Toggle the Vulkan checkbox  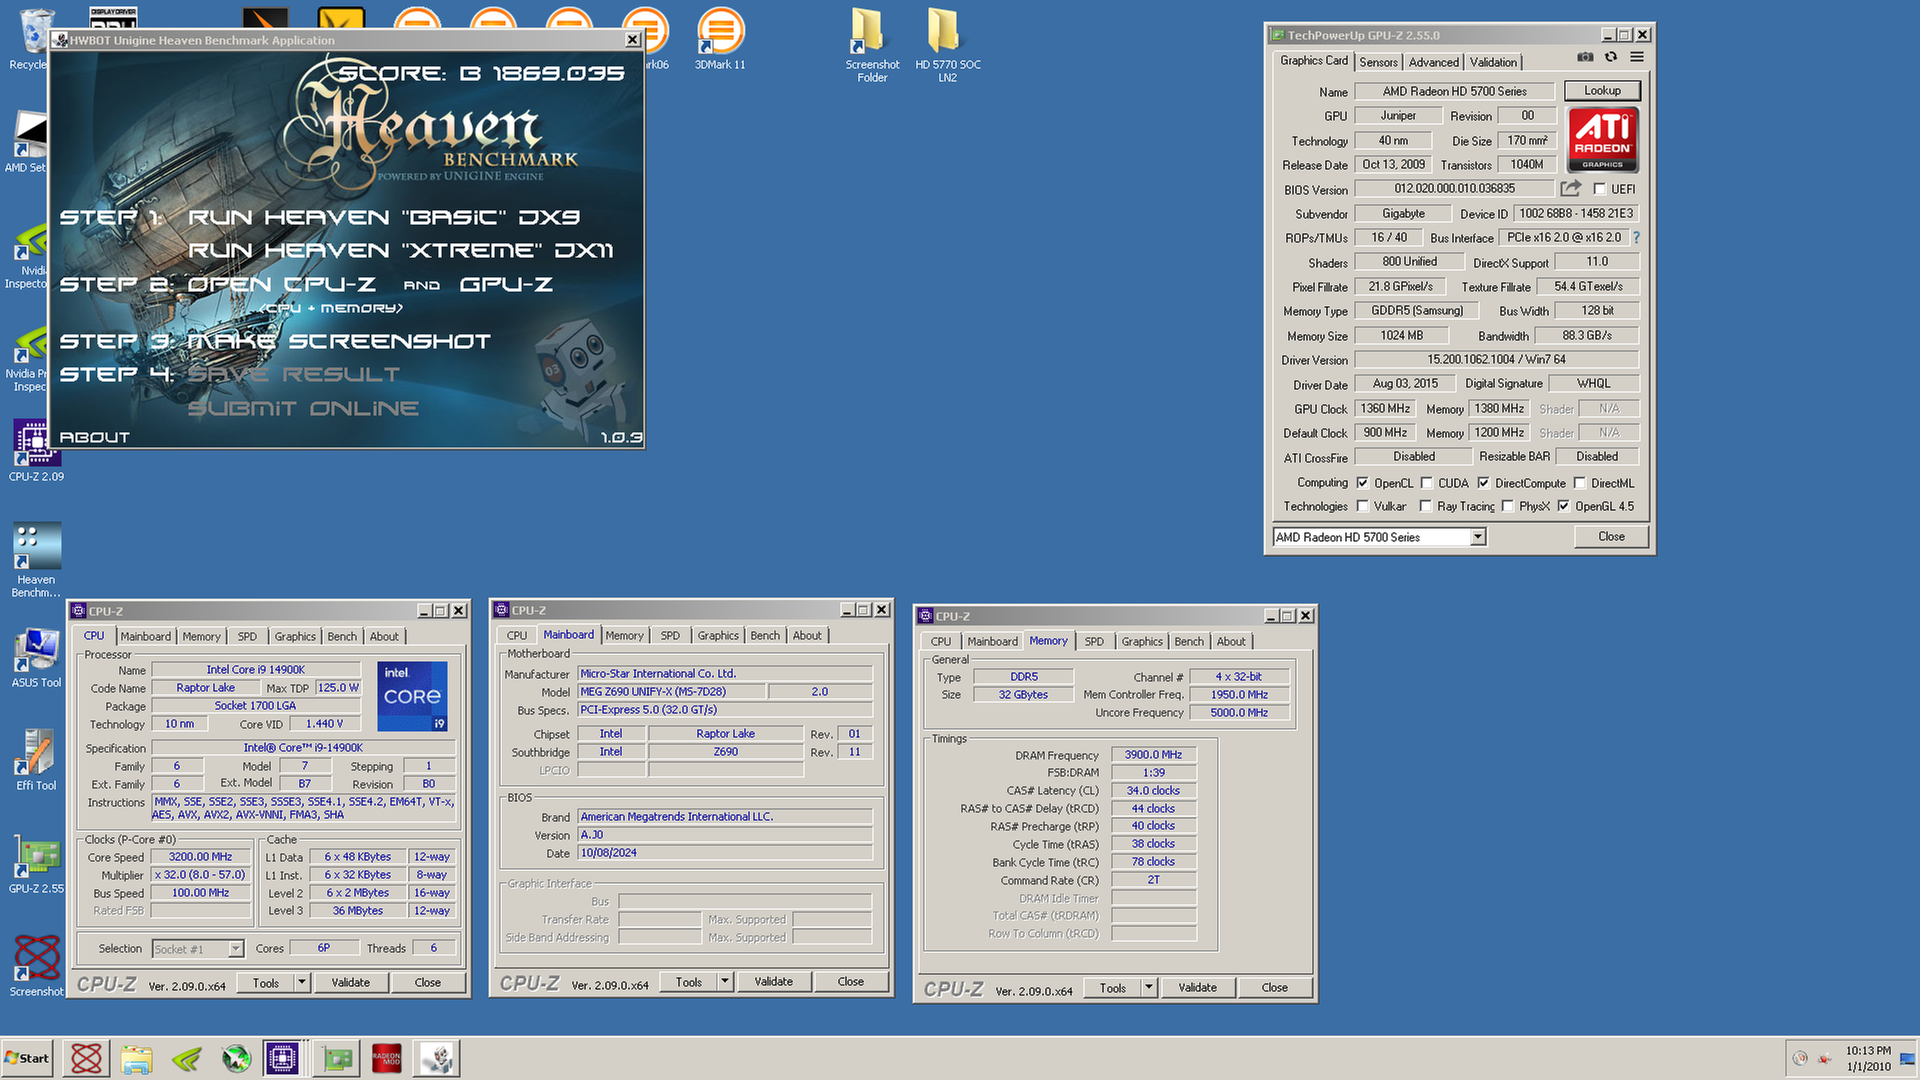pyautogui.click(x=1362, y=506)
